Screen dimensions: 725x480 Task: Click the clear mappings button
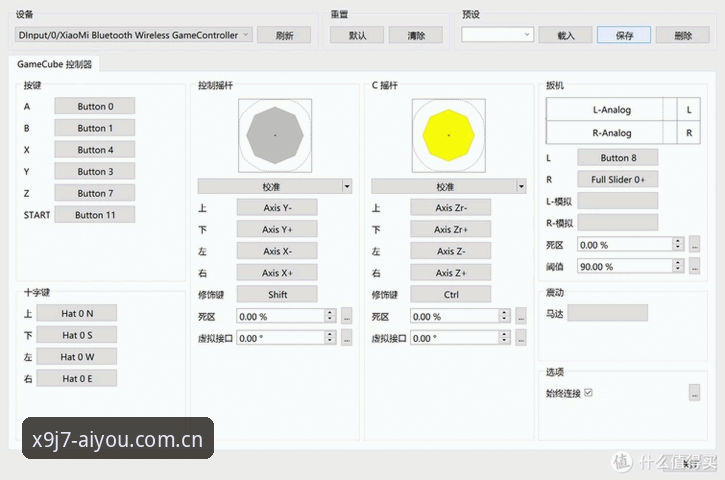[x=416, y=35]
